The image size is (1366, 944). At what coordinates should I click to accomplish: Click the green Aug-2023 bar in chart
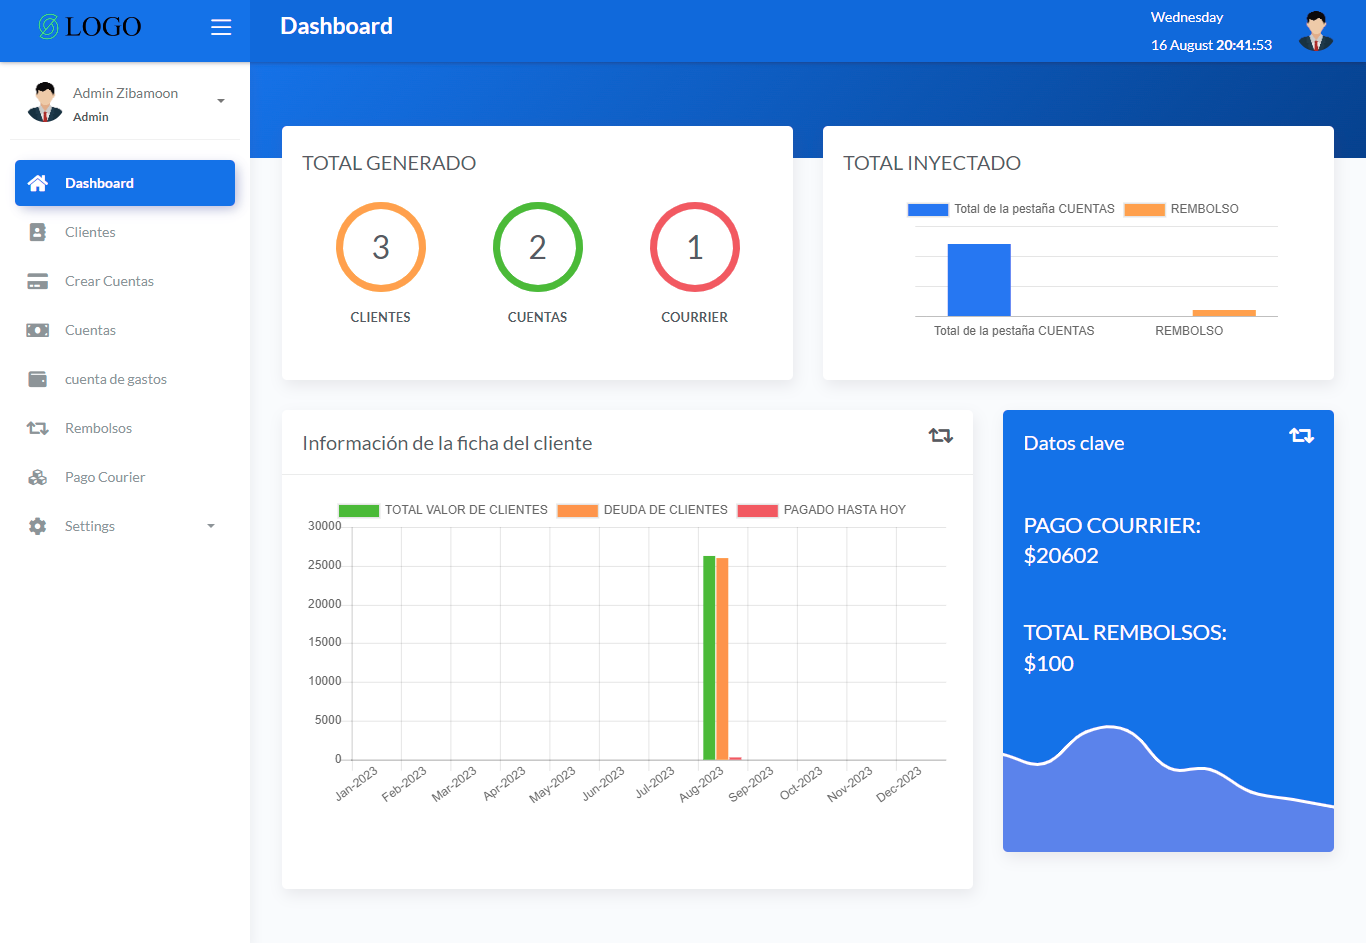(x=709, y=657)
